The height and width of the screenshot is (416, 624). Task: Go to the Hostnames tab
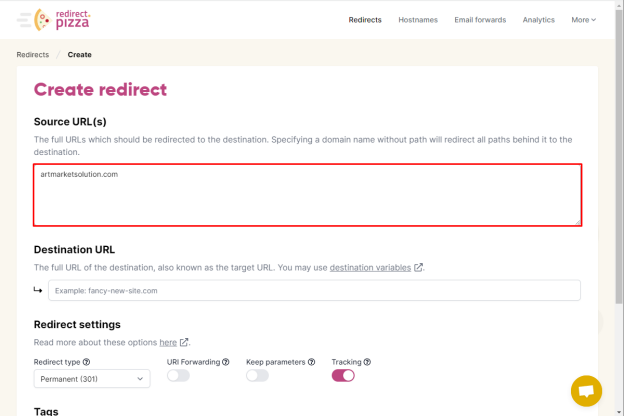418,20
